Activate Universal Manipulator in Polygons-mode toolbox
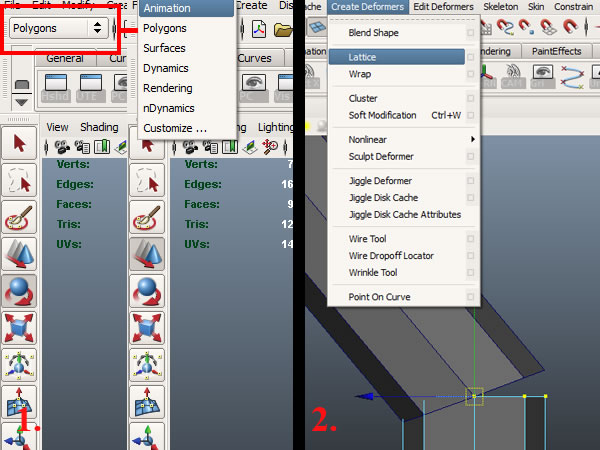This screenshot has width=600, height=450. [x=19, y=365]
